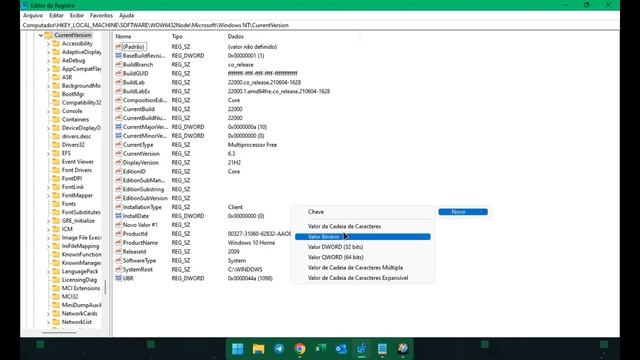This screenshot has height=360, width=640.
Task: Select the ProductId value name
Action: point(135,234)
